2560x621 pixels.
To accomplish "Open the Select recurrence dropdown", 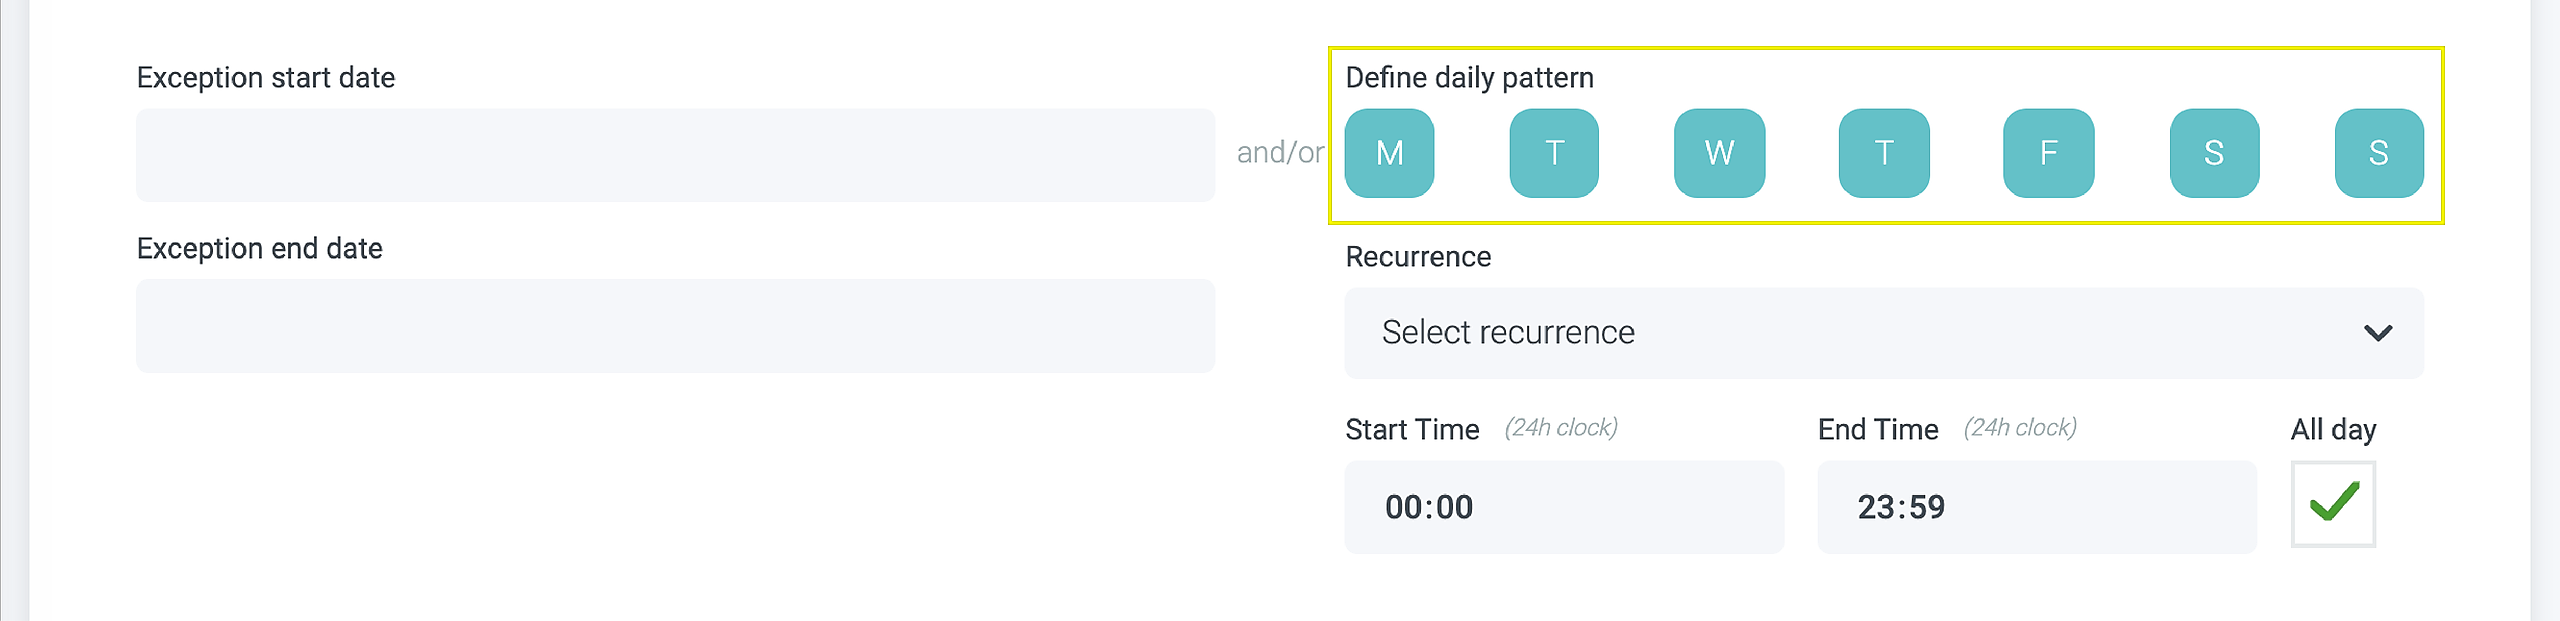I will 1860,333.
